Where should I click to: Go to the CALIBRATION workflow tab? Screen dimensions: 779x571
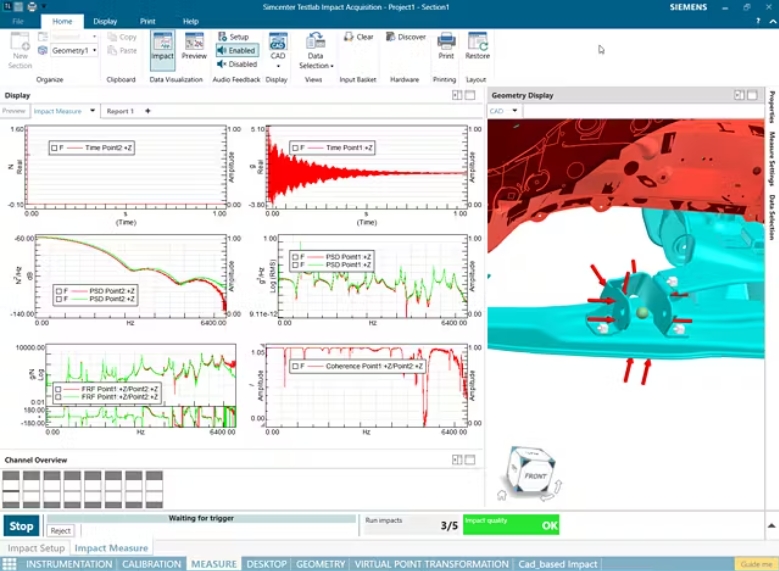153,564
